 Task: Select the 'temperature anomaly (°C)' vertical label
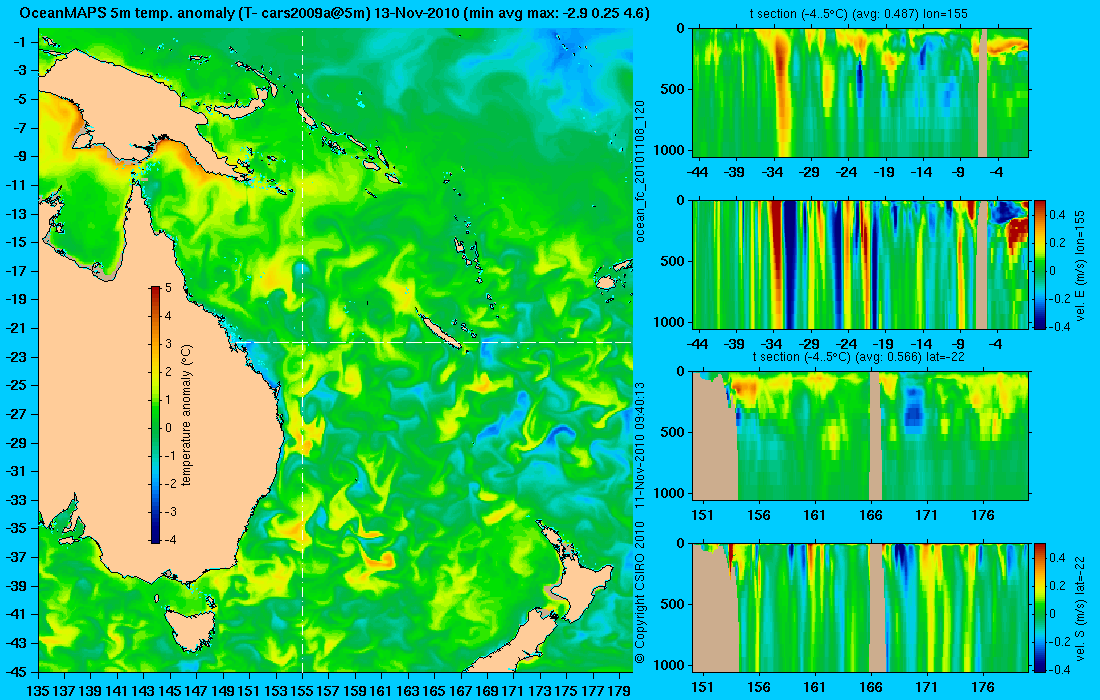pyautogui.click(x=187, y=415)
